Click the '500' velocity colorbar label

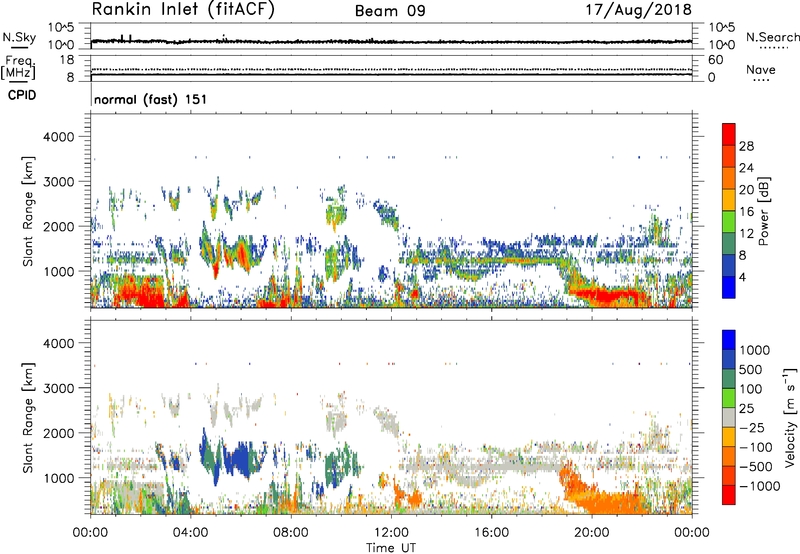click(x=751, y=370)
